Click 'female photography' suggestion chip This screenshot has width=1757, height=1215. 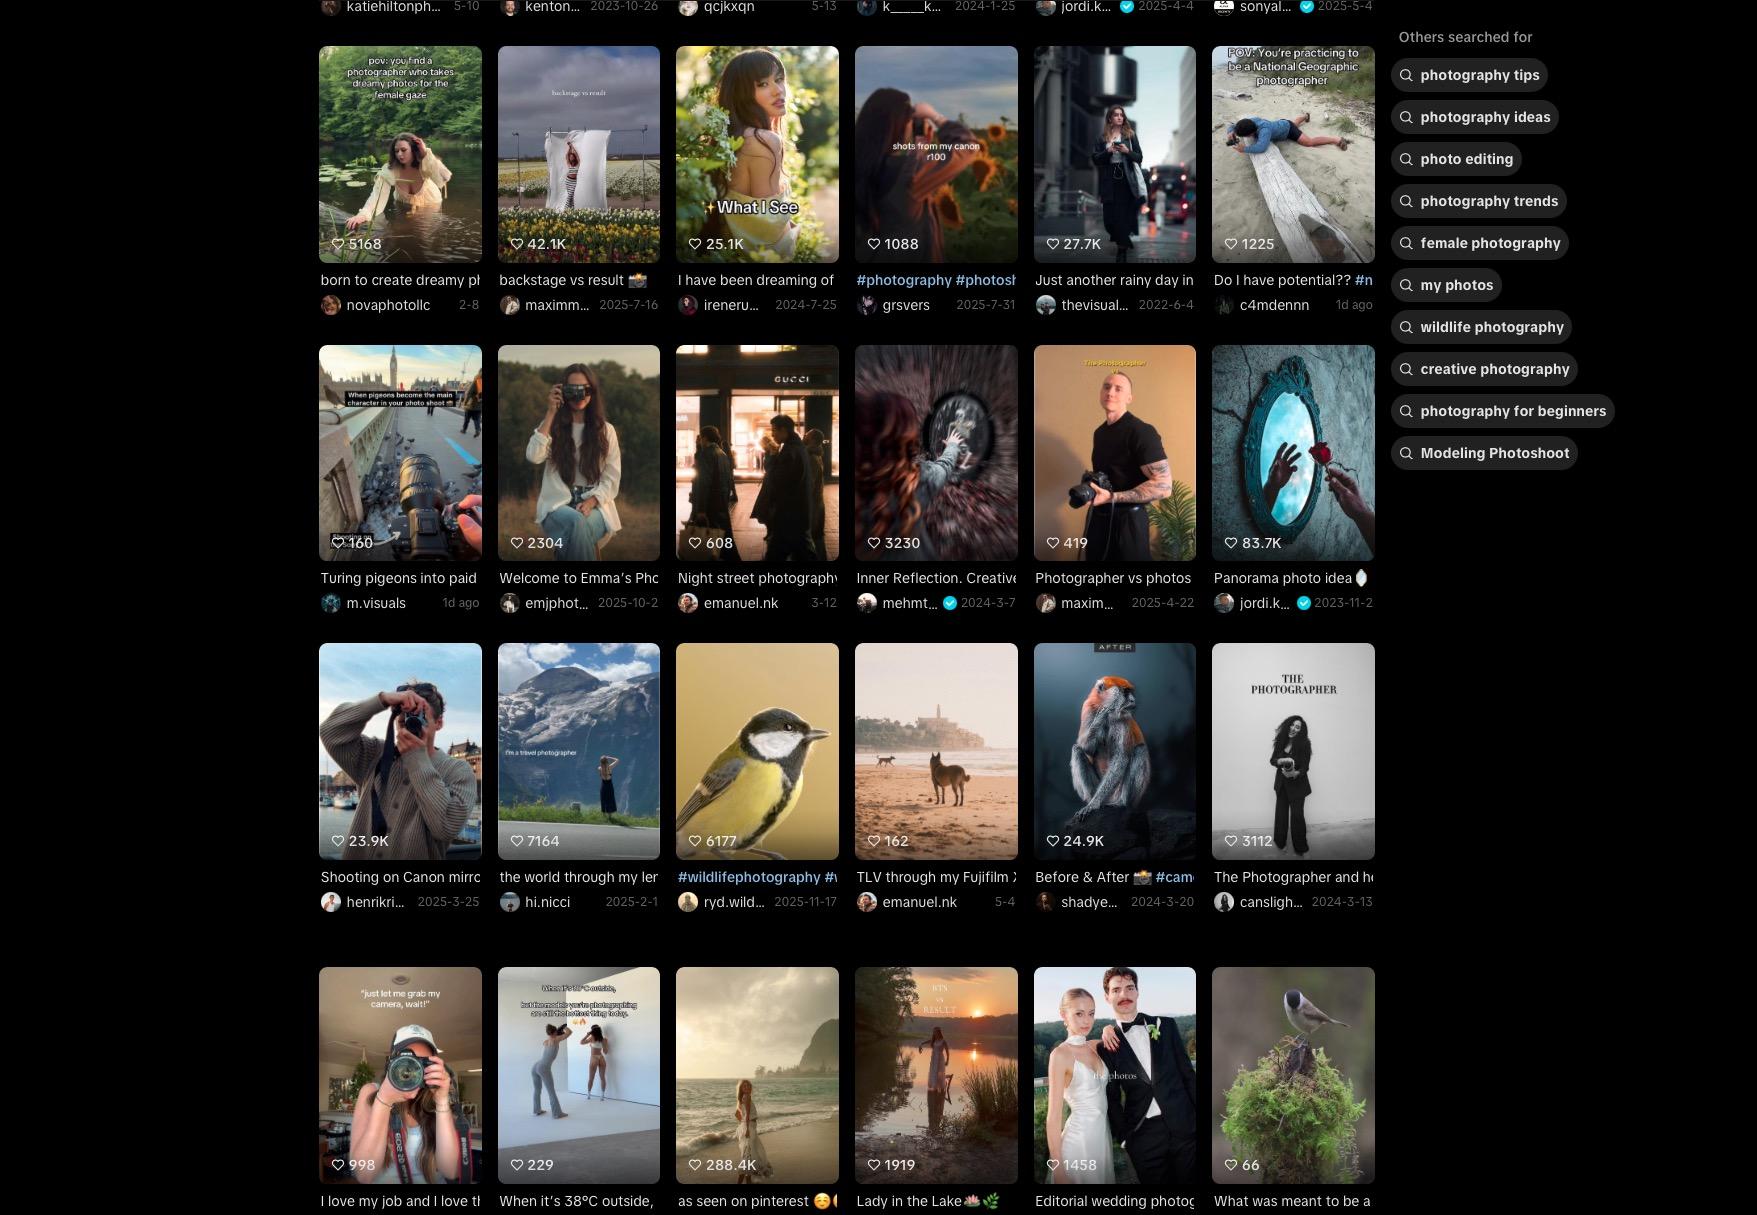pyautogui.click(x=1479, y=243)
